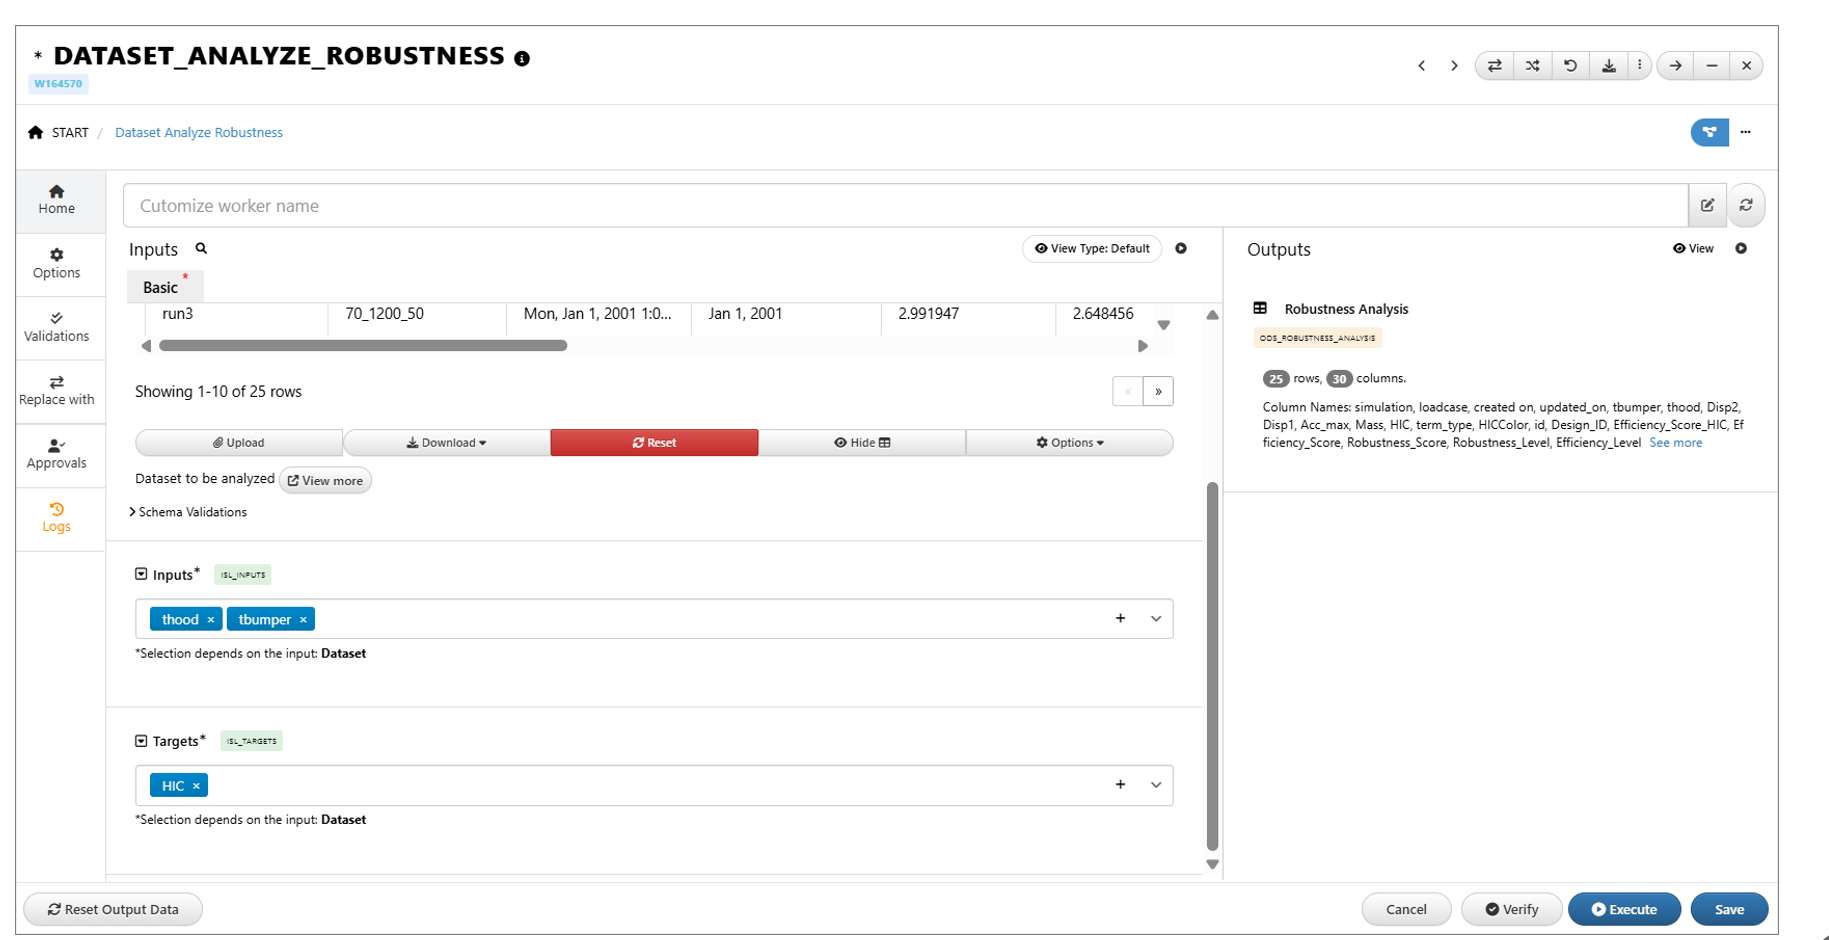Open the Logs sidebar item
The image size is (1829, 940).
coord(57,518)
